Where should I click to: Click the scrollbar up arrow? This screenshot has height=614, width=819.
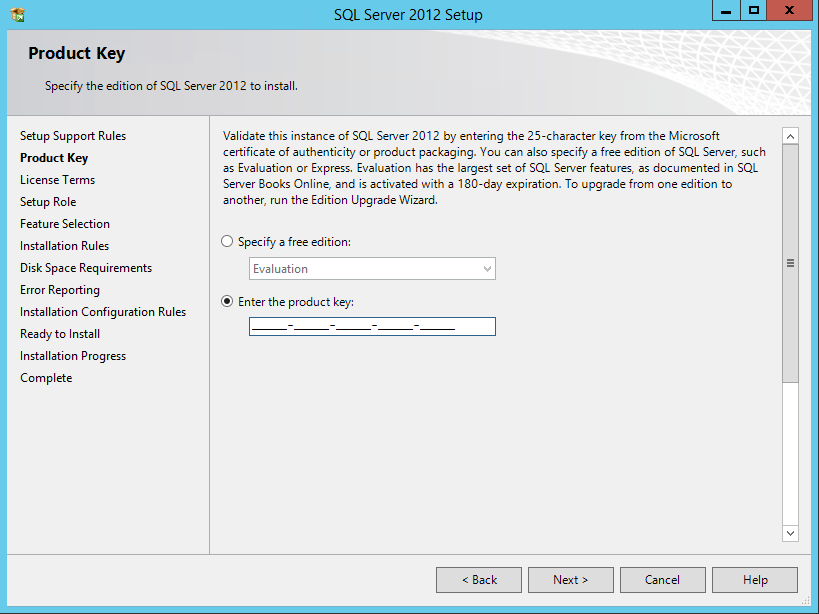click(790, 136)
